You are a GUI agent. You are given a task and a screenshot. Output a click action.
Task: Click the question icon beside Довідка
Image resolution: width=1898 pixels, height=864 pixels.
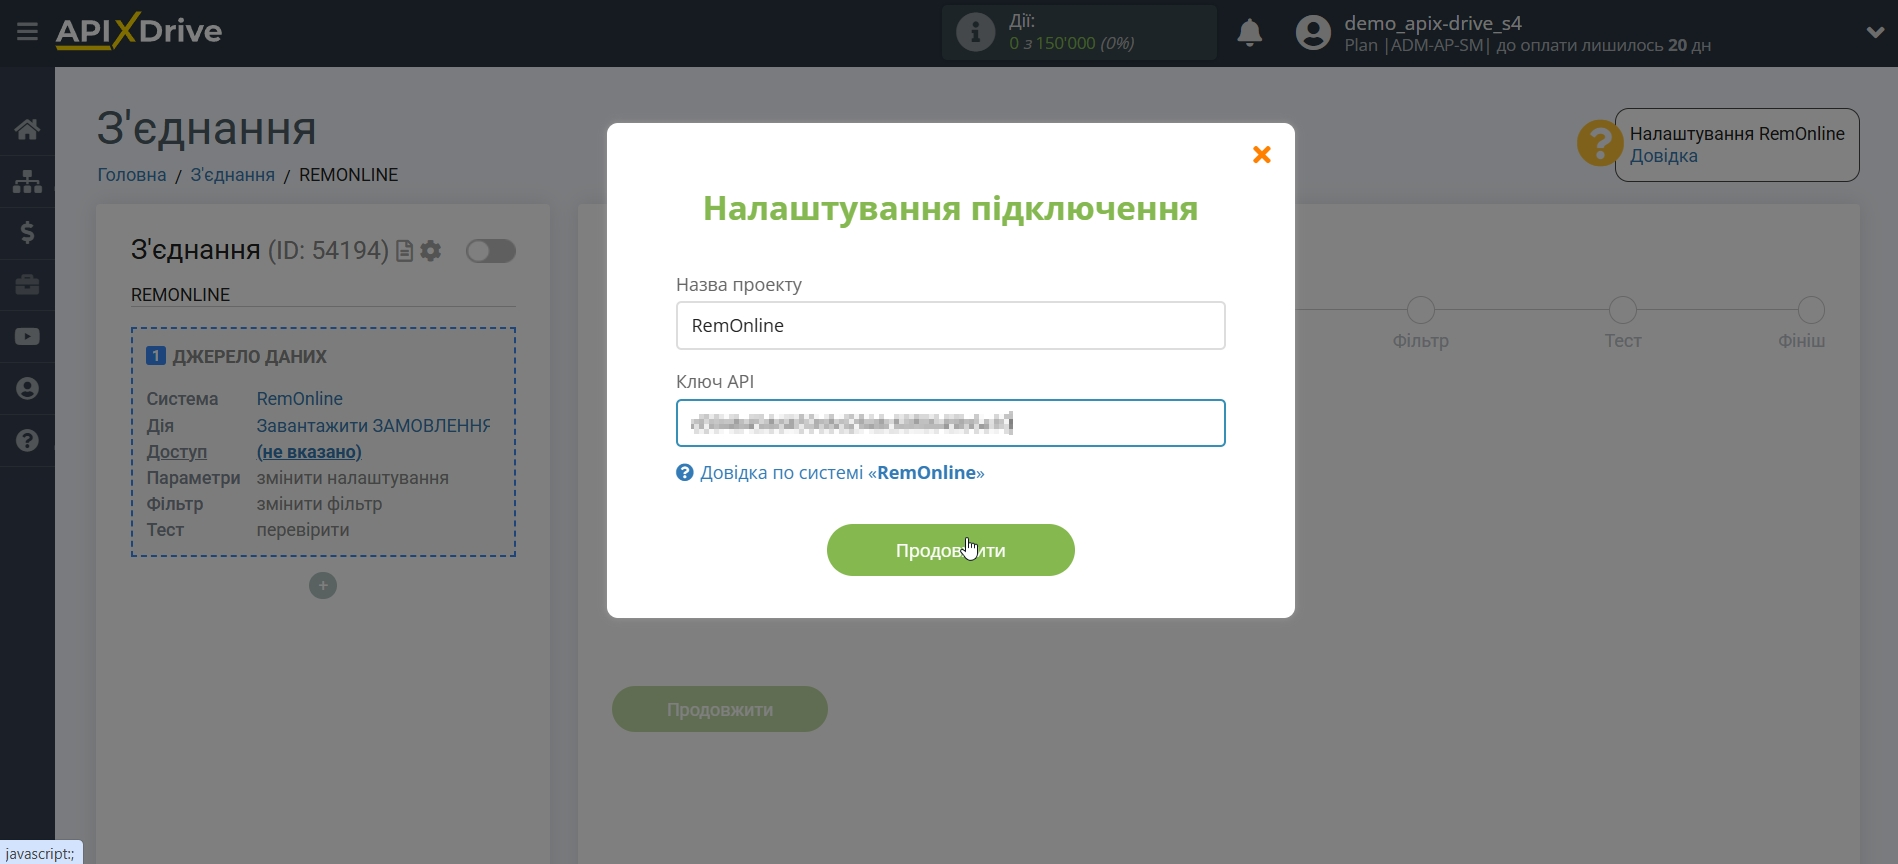coord(684,472)
